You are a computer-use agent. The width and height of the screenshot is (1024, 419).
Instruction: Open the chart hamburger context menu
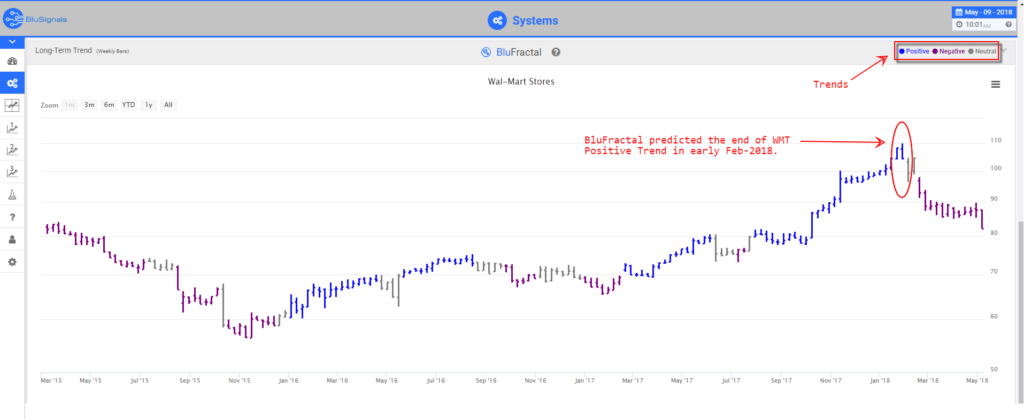995,84
